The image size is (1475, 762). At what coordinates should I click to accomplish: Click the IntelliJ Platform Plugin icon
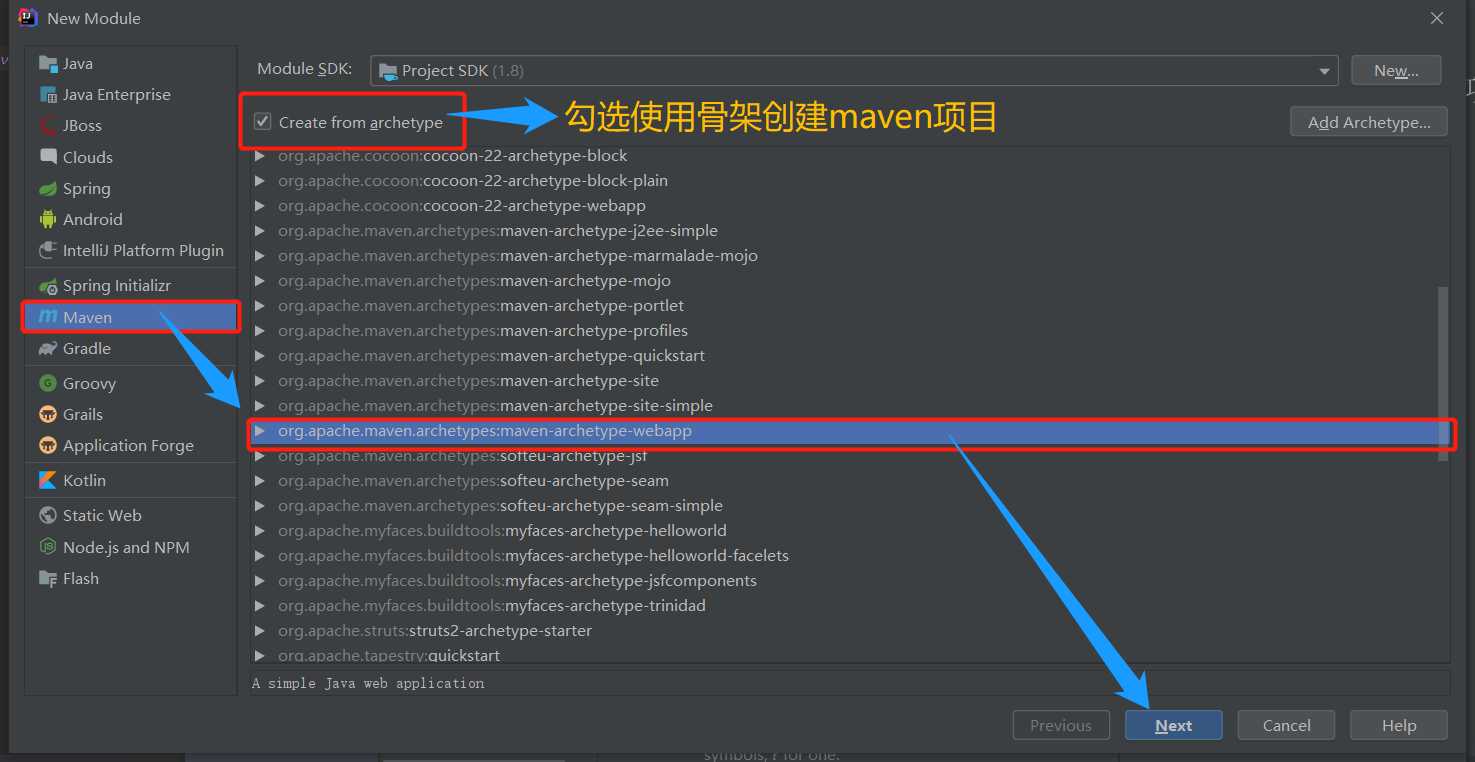pyautogui.click(x=48, y=251)
